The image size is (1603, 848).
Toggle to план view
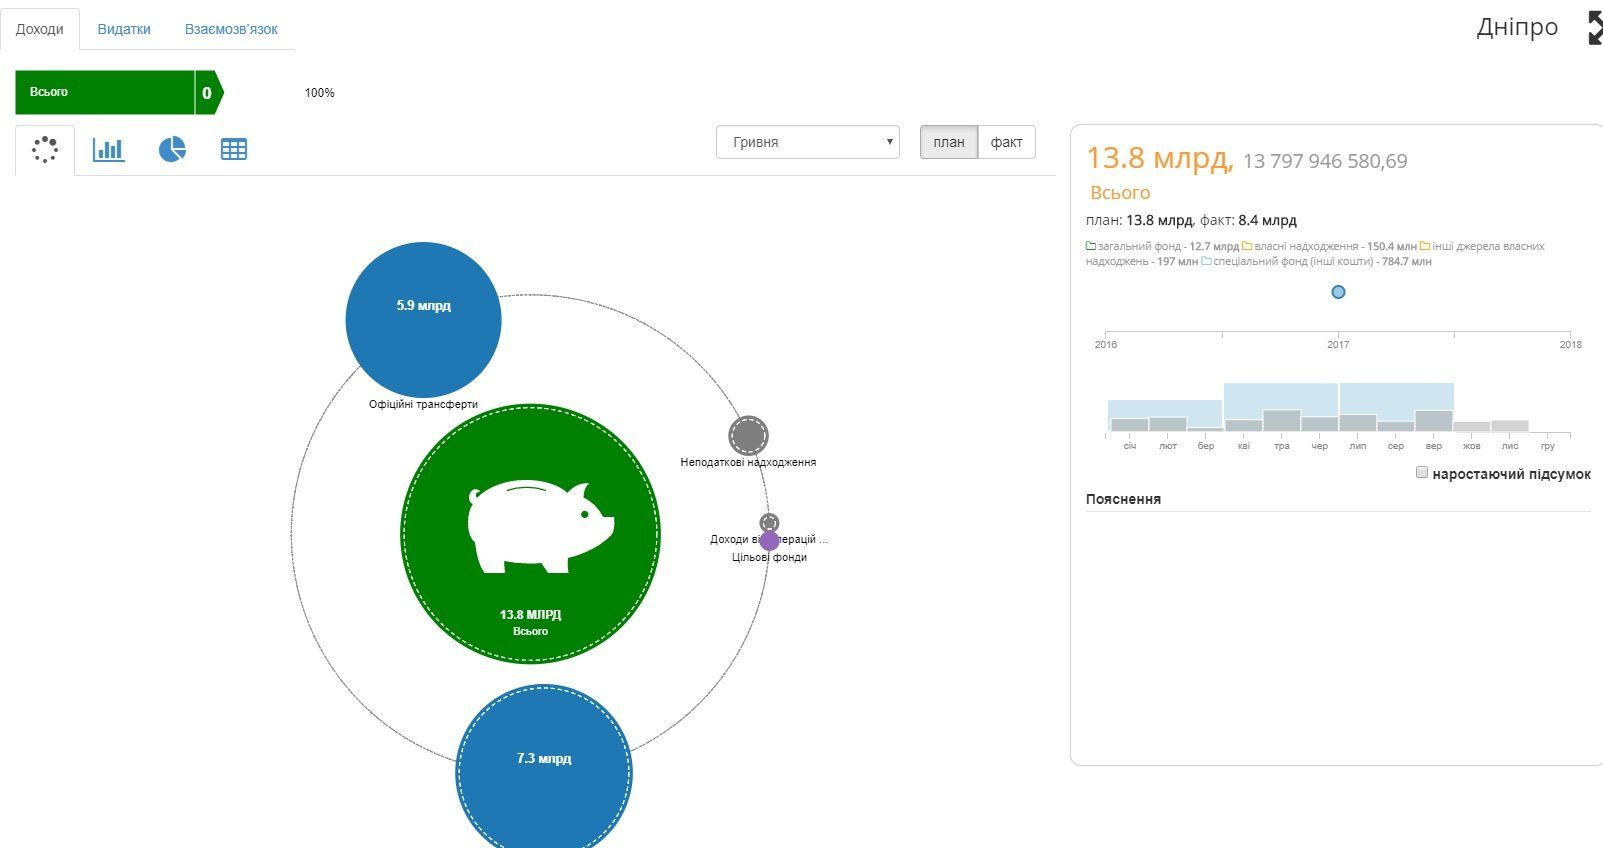click(948, 142)
